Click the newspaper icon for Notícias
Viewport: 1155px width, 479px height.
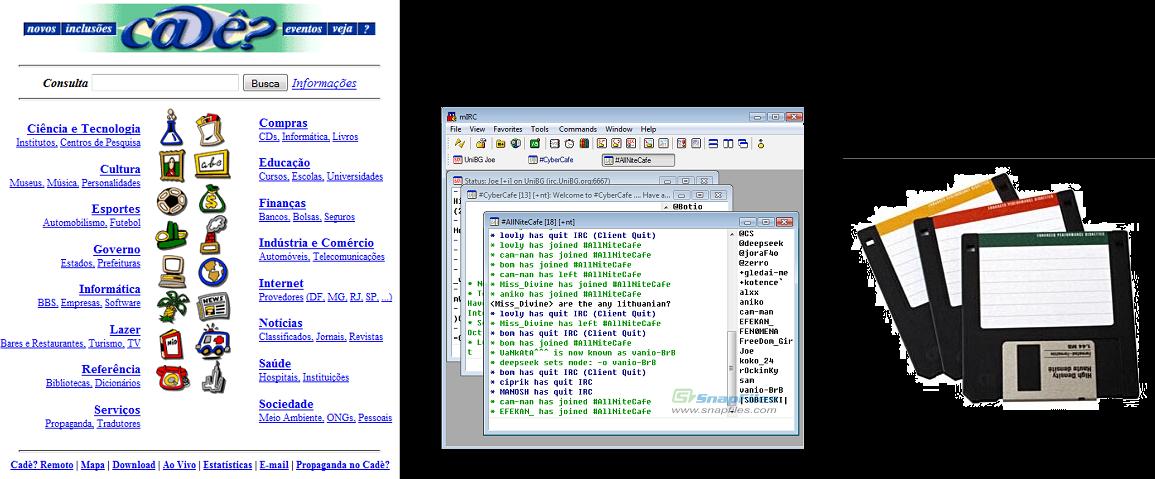[x=213, y=307]
